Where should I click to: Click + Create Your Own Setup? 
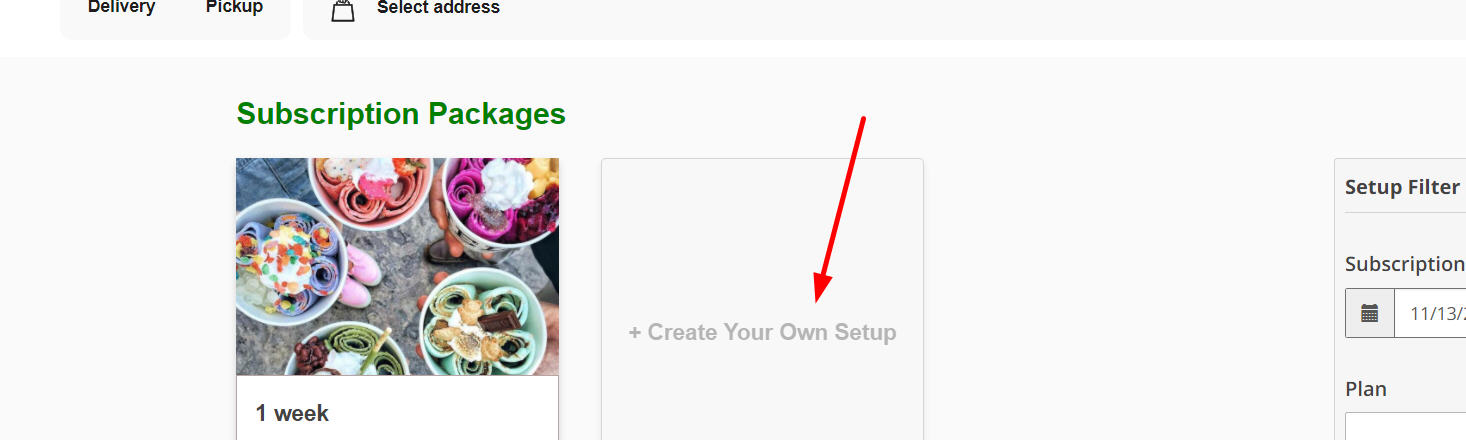click(x=762, y=332)
